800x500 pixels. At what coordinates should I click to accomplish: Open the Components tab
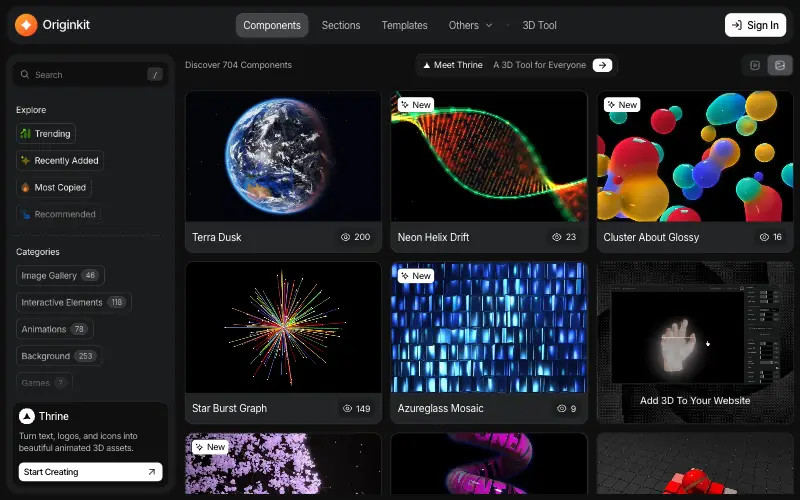(x=272, y=25)
